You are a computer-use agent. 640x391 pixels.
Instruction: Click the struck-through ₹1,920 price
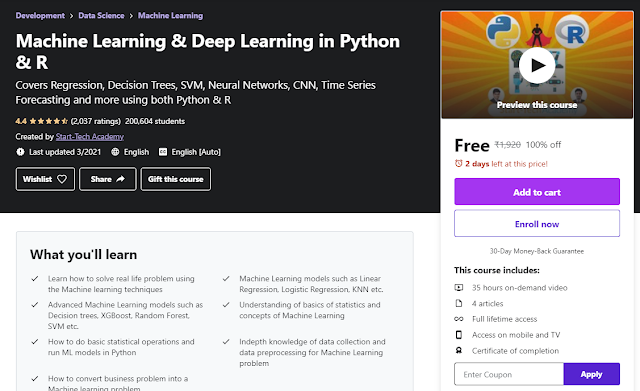(507, 144)
